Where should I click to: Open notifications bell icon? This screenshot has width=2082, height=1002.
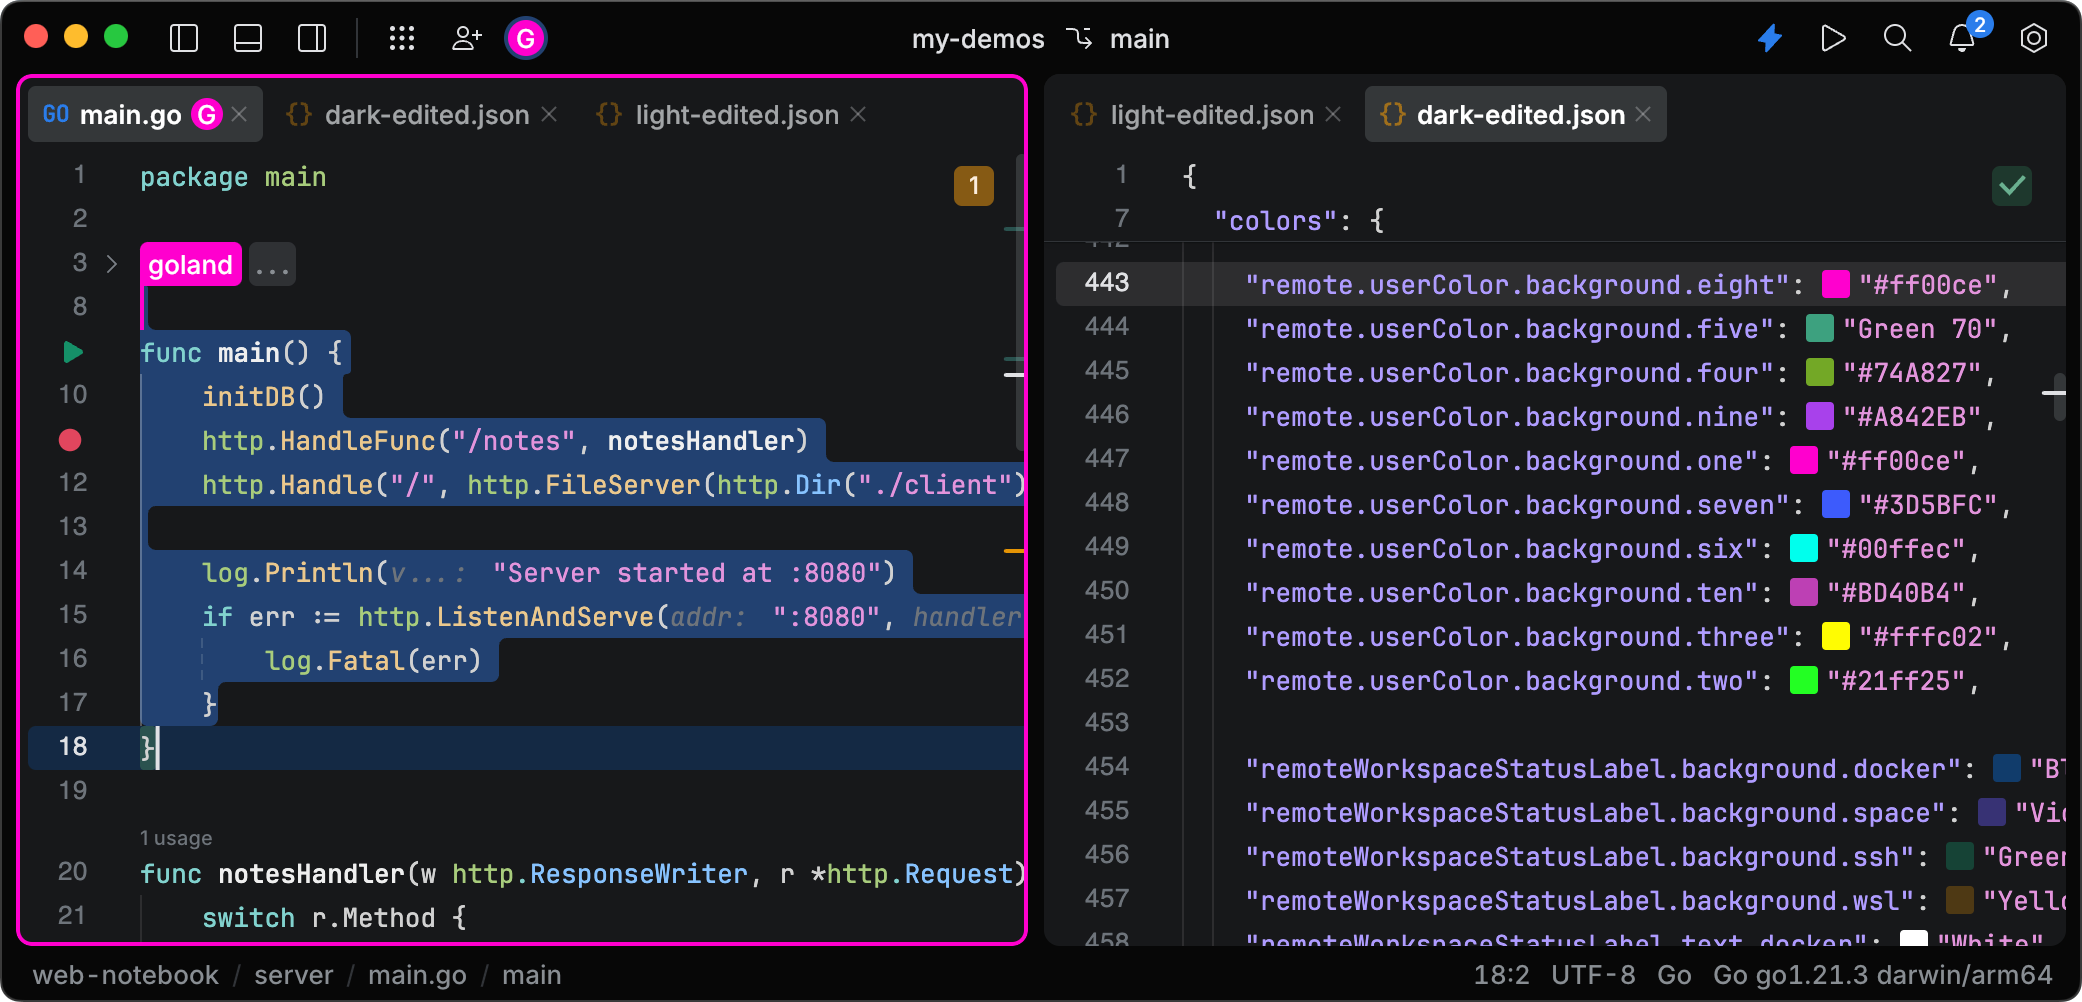pos(1962,39)
